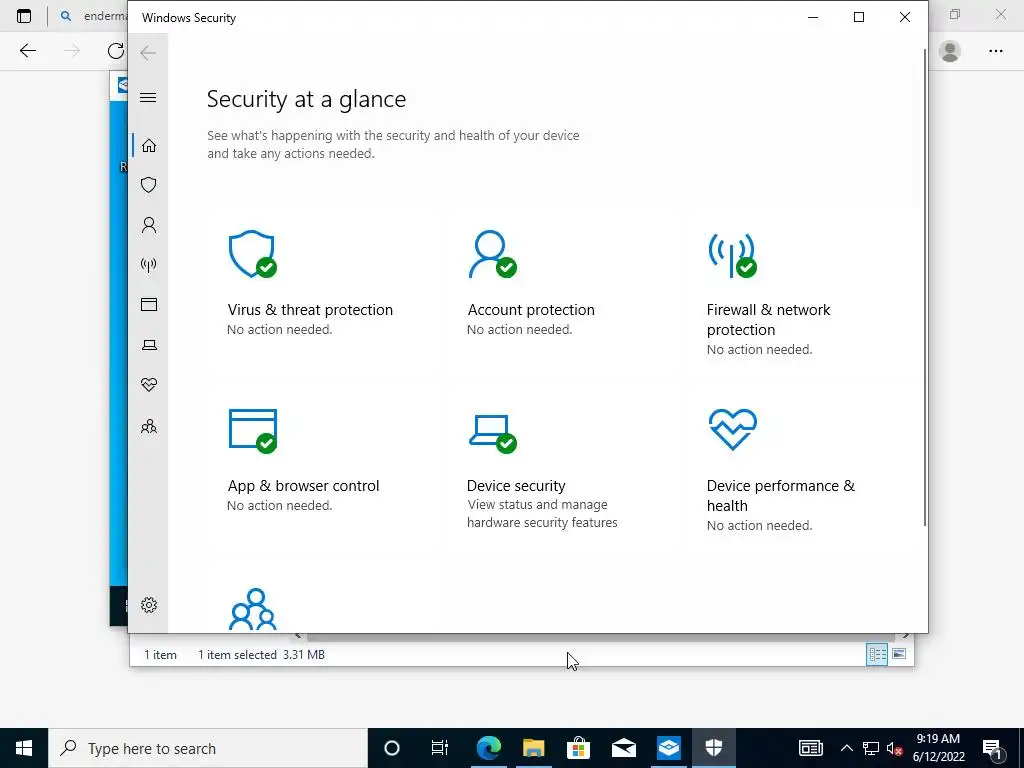1024x768 pixels.
Task: Click the App & browser control tile icon
Action: point(253,430)
